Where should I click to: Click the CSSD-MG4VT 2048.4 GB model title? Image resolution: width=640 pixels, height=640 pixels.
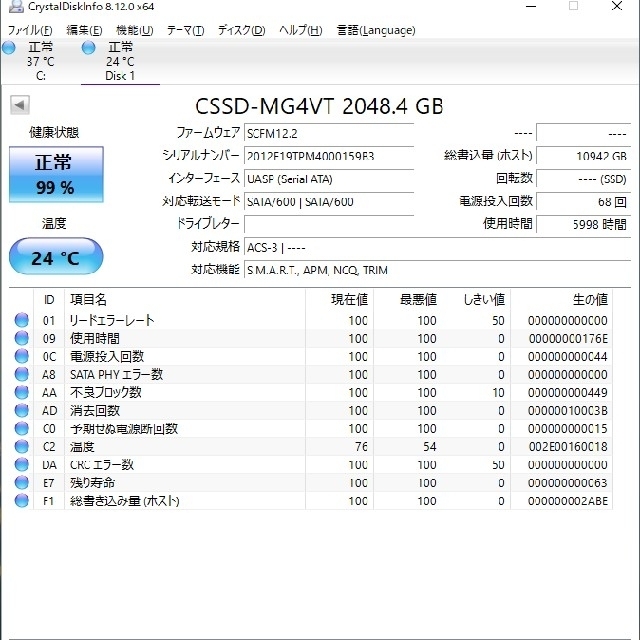coord(319,106)
